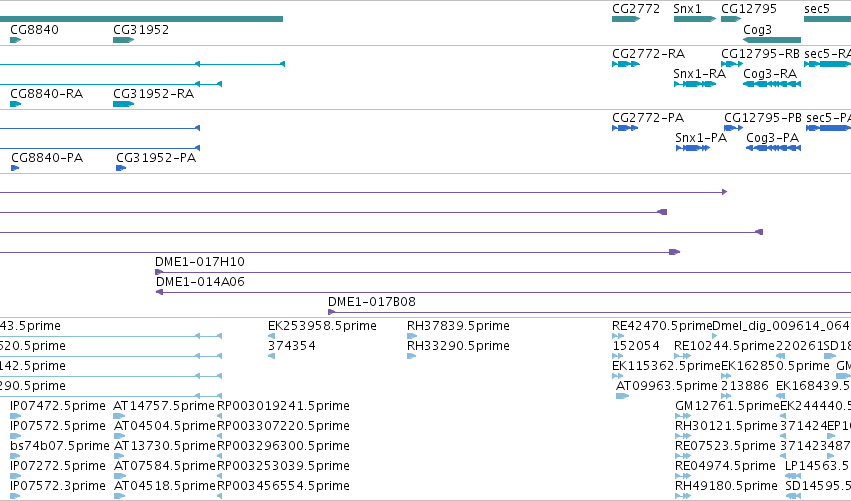Select the DME1-014A06 clone label
This screenshot has height=501, width=851.
coord(200,282)
